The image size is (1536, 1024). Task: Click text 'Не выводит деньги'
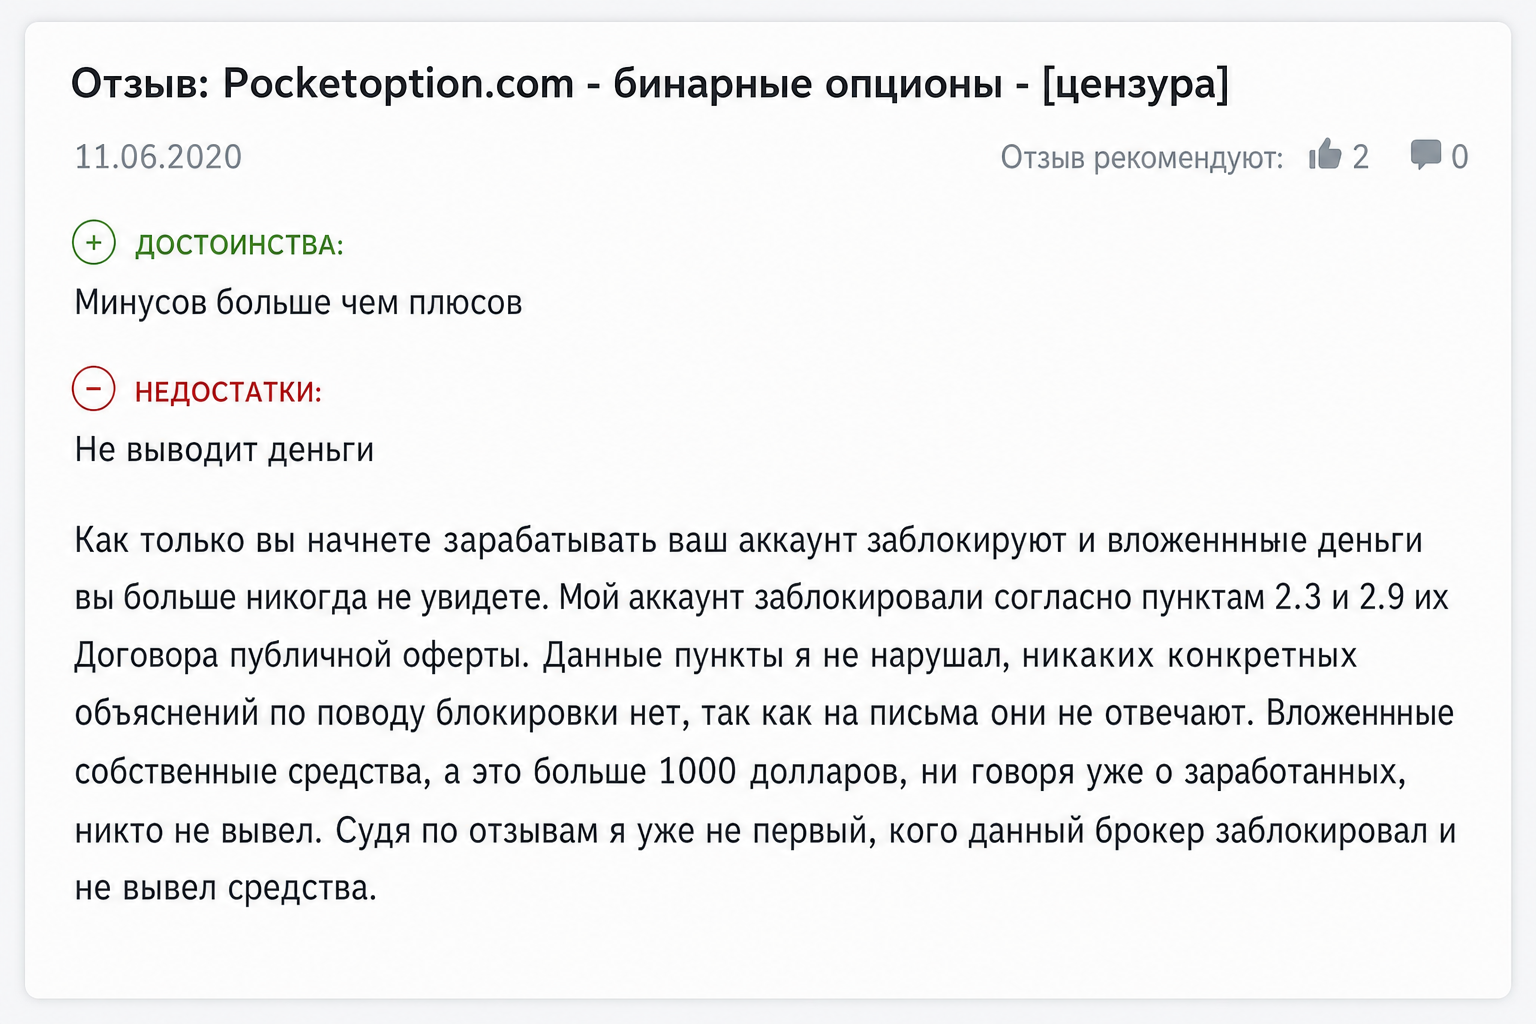click(224, 450)
